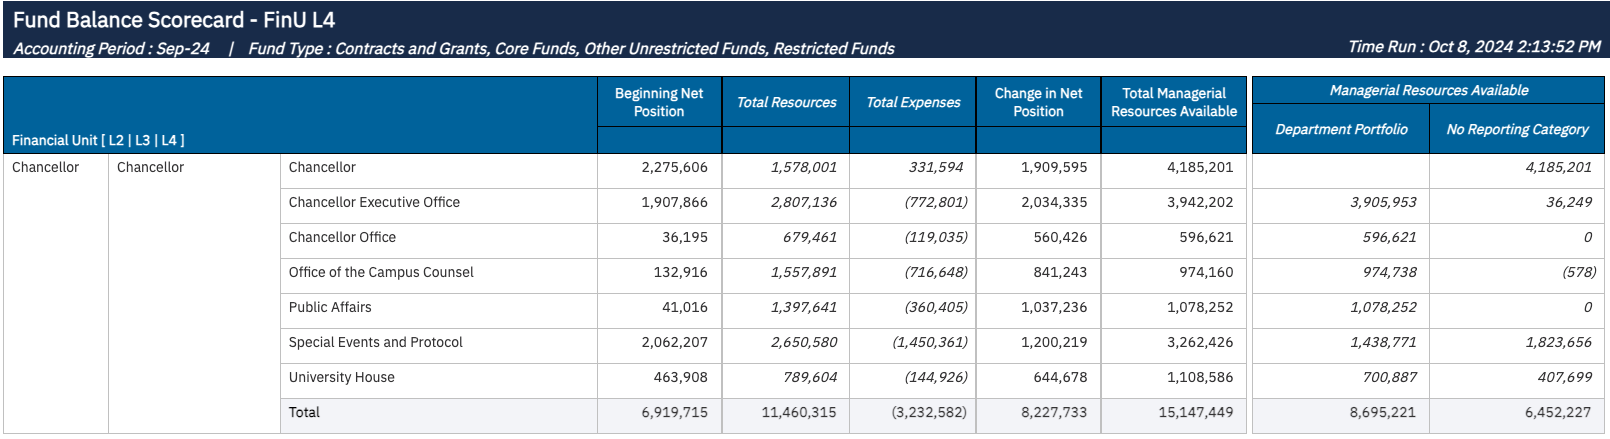Select the Total Resources column header
Image resolution: width=1610 pixels, height=439 pixels.
(x=786, y=102)
